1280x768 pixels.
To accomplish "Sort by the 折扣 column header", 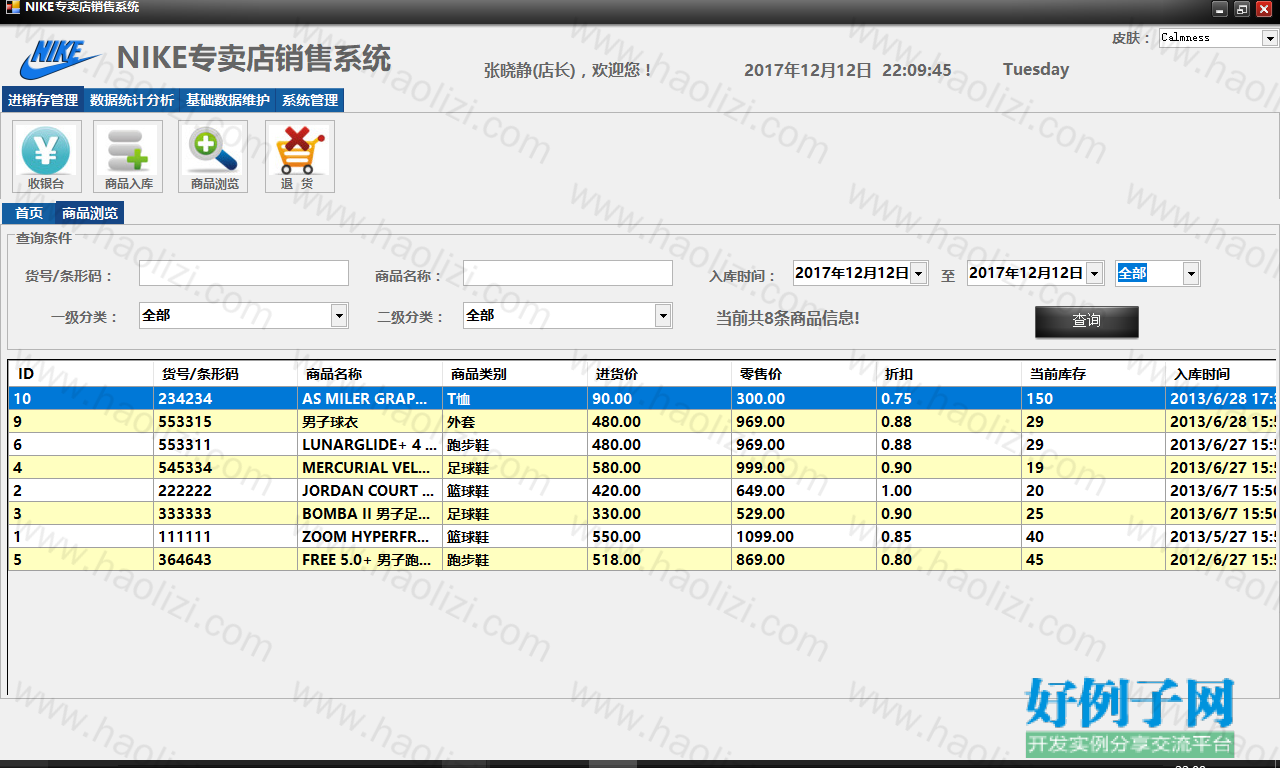I will [x=949, y=374].
